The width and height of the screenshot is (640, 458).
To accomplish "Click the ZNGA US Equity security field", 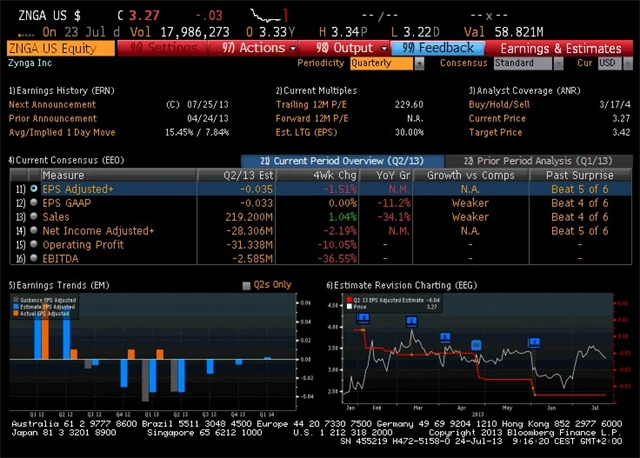I will pyautogui.click(x=58, y=48).
